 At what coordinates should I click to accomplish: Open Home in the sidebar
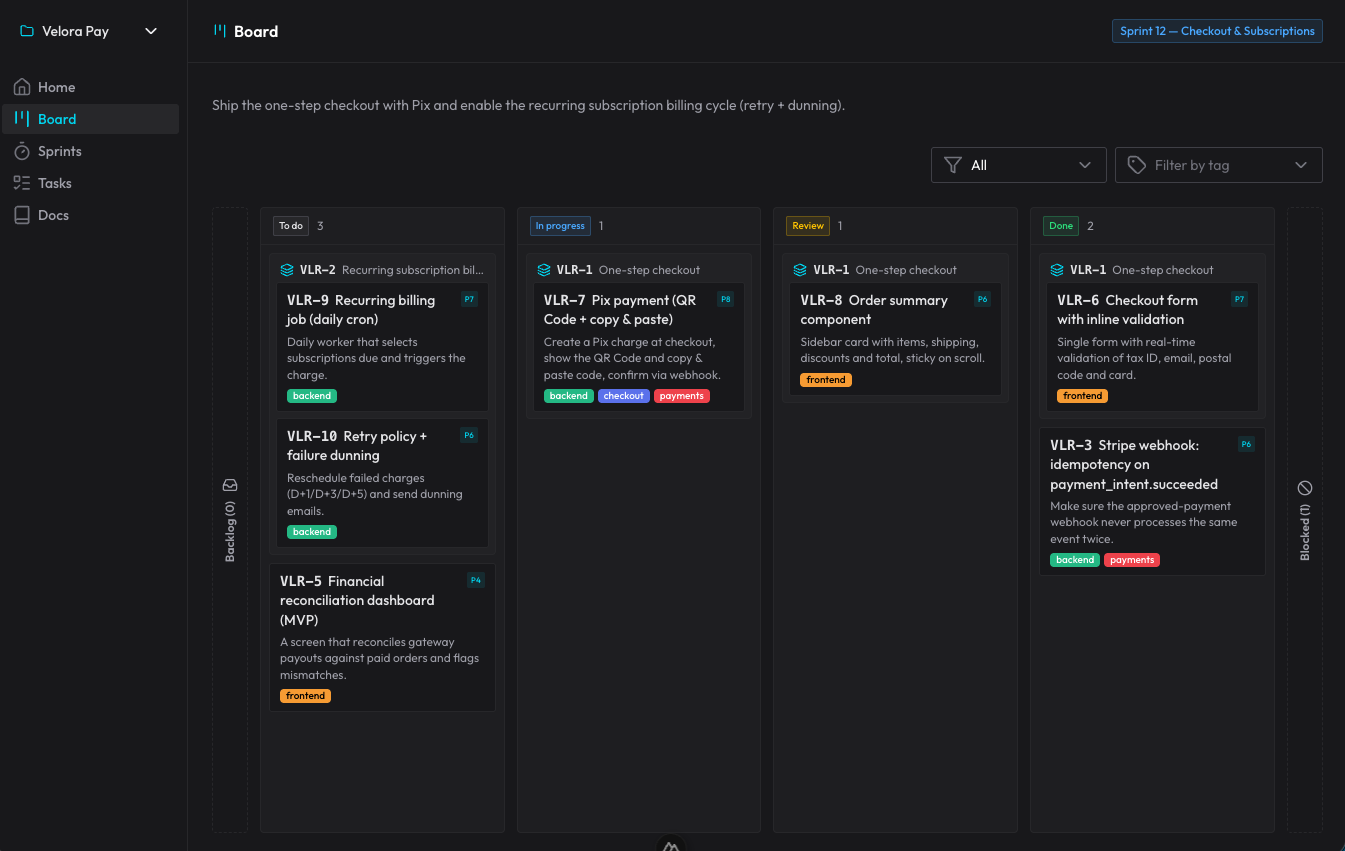pos(90,87)
